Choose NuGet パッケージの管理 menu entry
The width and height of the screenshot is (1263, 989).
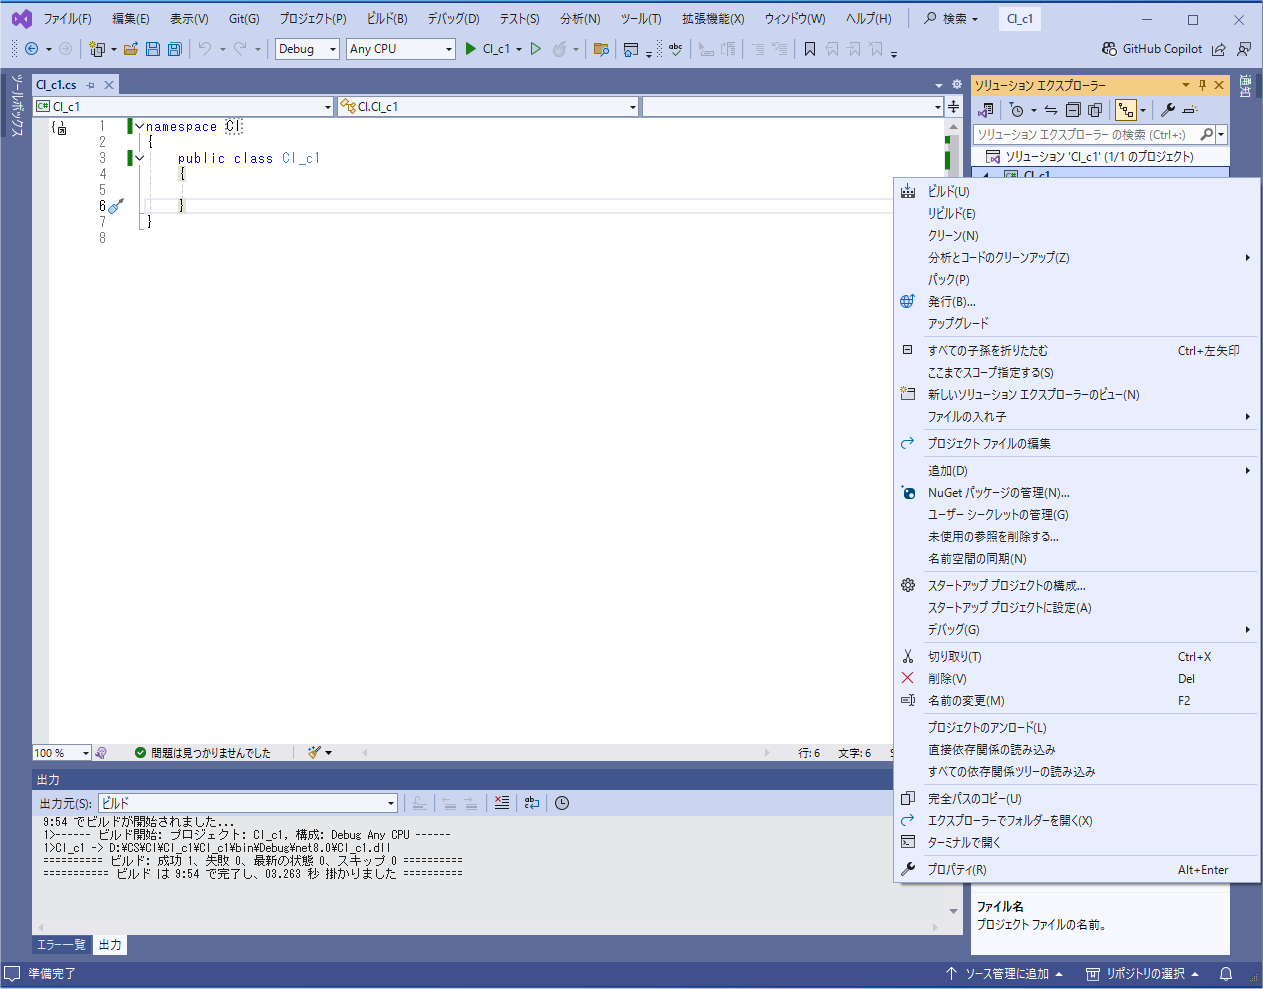tap(998, 492)
